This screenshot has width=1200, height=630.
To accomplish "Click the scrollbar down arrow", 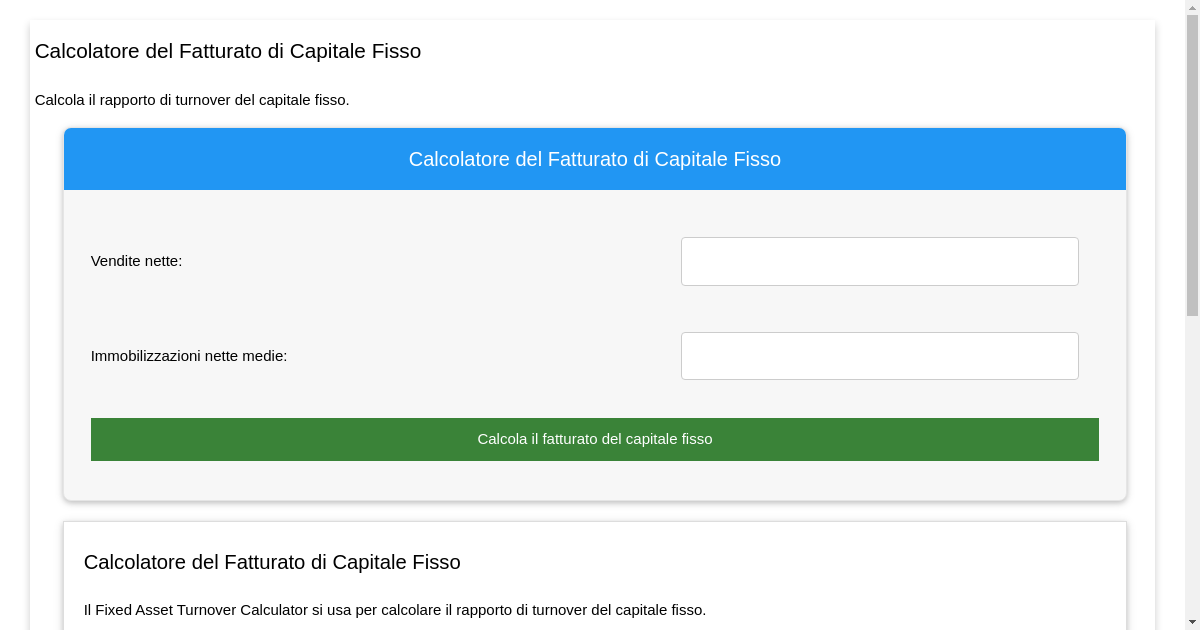I will 1193,622.
